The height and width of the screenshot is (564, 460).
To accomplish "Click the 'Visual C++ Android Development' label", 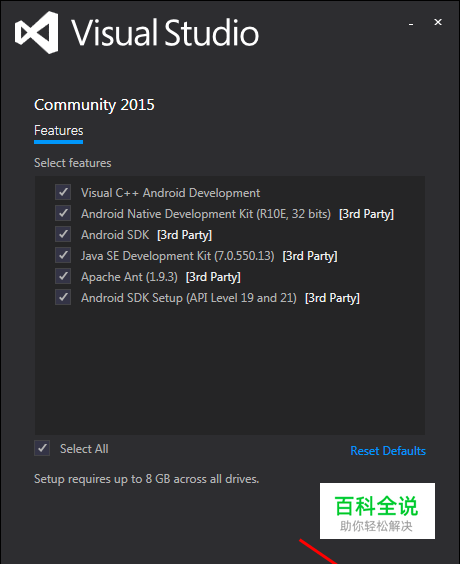I will tap(170, 193).
